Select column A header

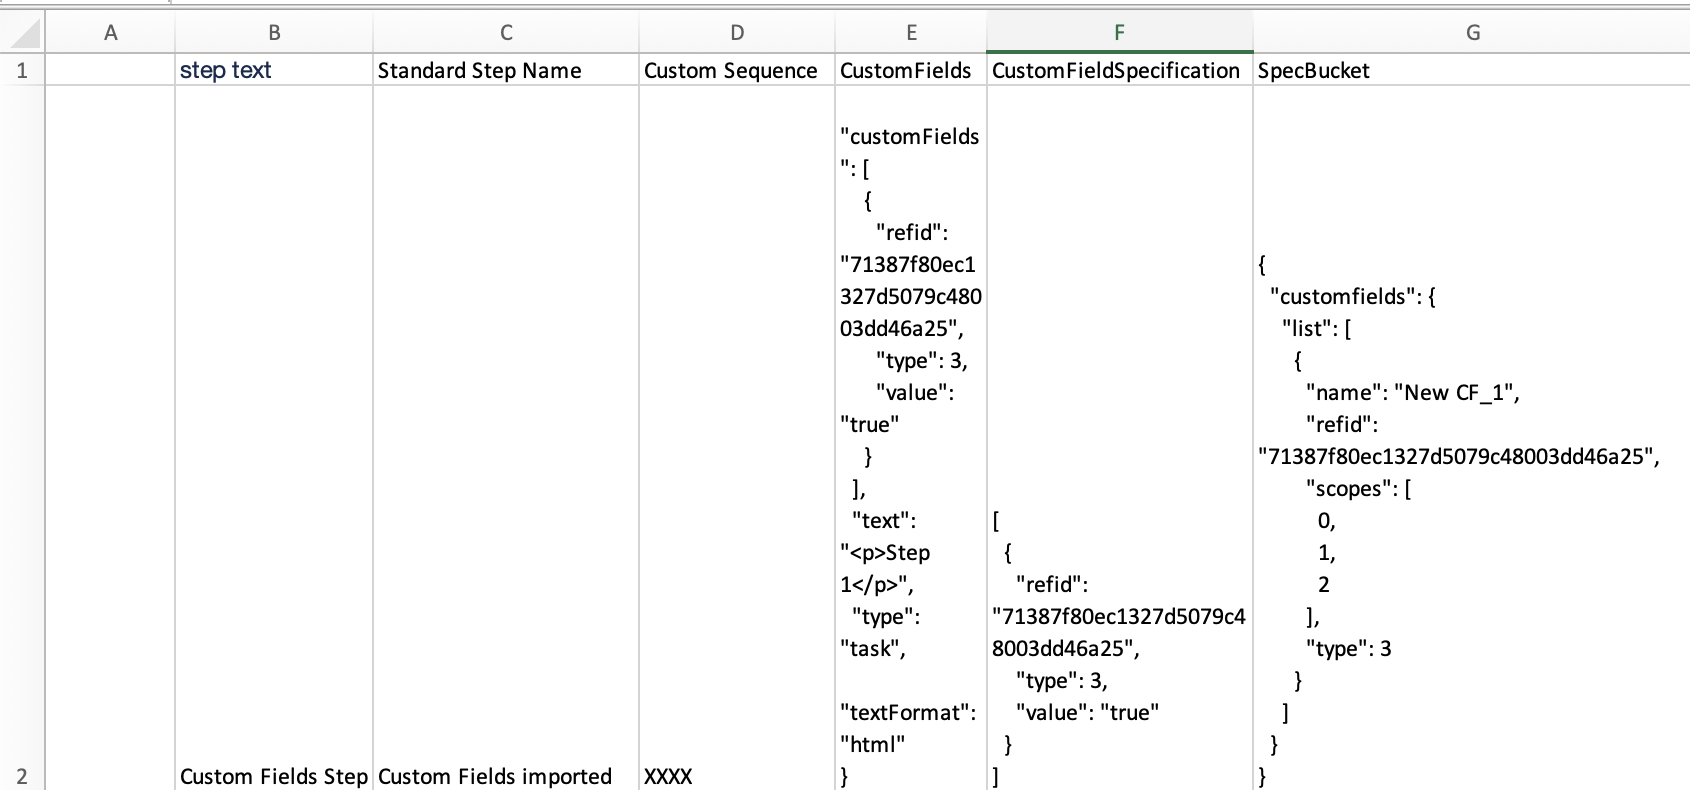[x=110, y=33]
